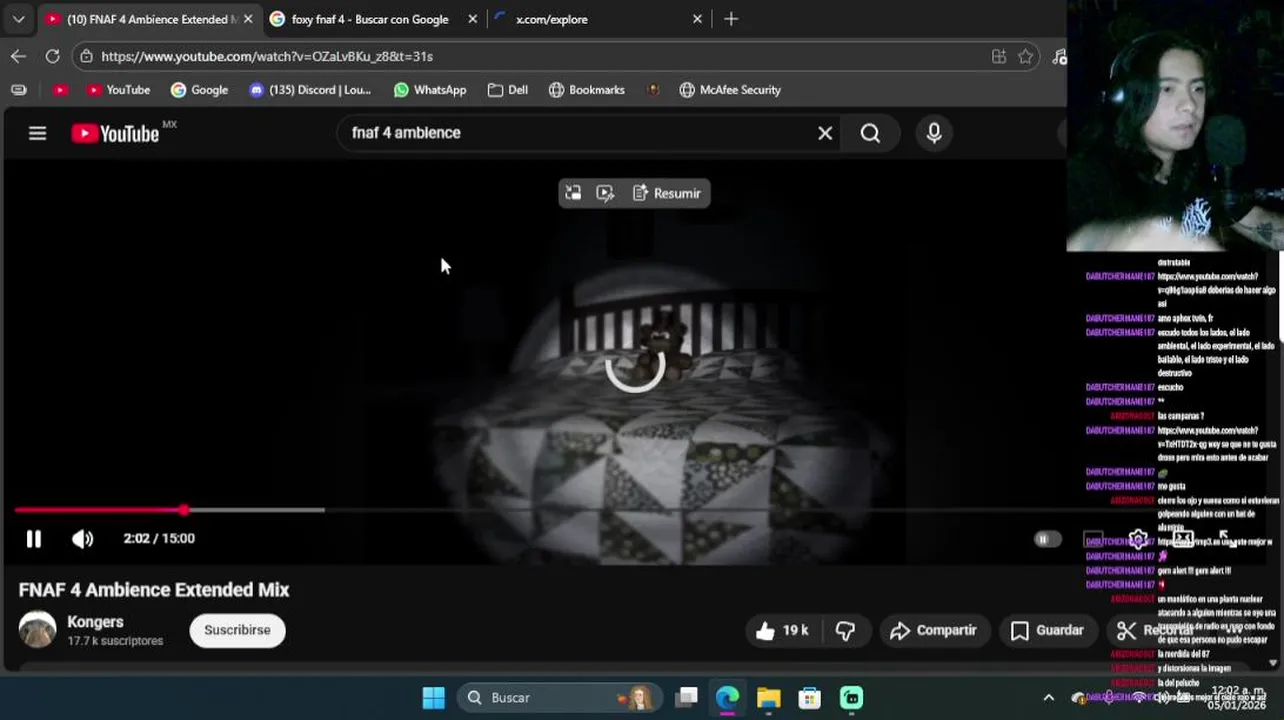Start voice search with microphone

(x=934, y=133)
